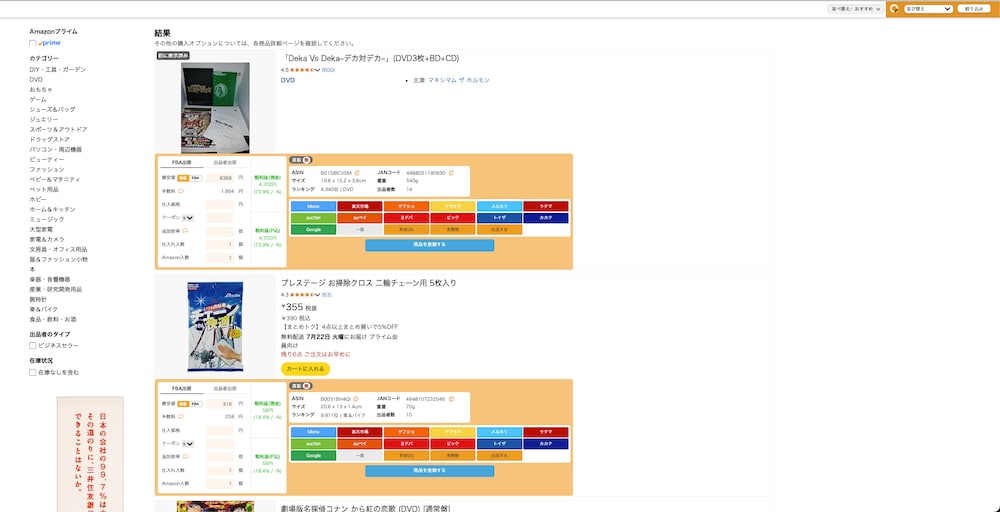This screenshot has width=1000, height=512.
Task: Click aucfan button in プレステージ panel
Action: (313, 444)
